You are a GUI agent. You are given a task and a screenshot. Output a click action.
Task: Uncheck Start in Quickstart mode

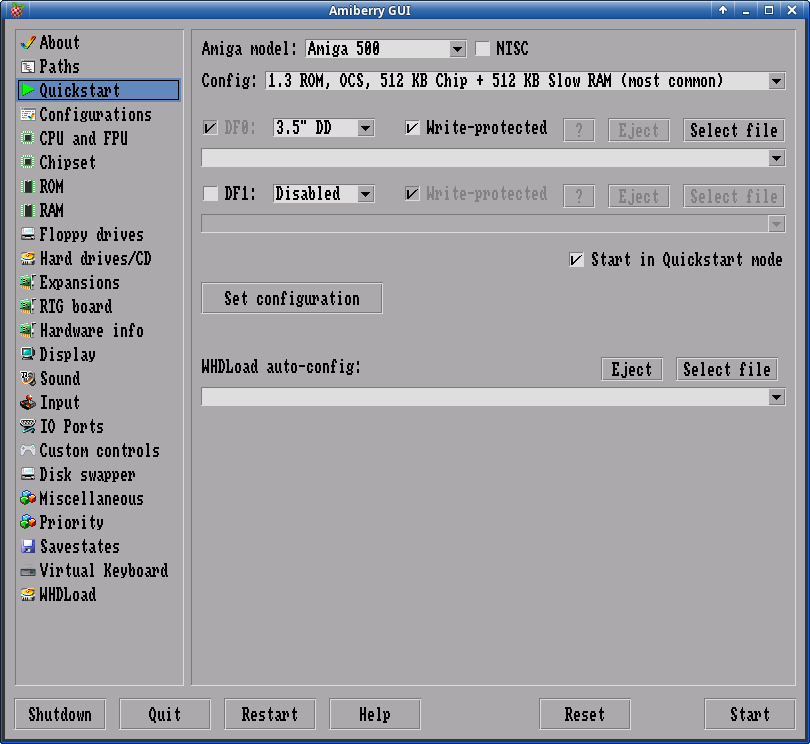pyautogui.click(x=577, y=259)
